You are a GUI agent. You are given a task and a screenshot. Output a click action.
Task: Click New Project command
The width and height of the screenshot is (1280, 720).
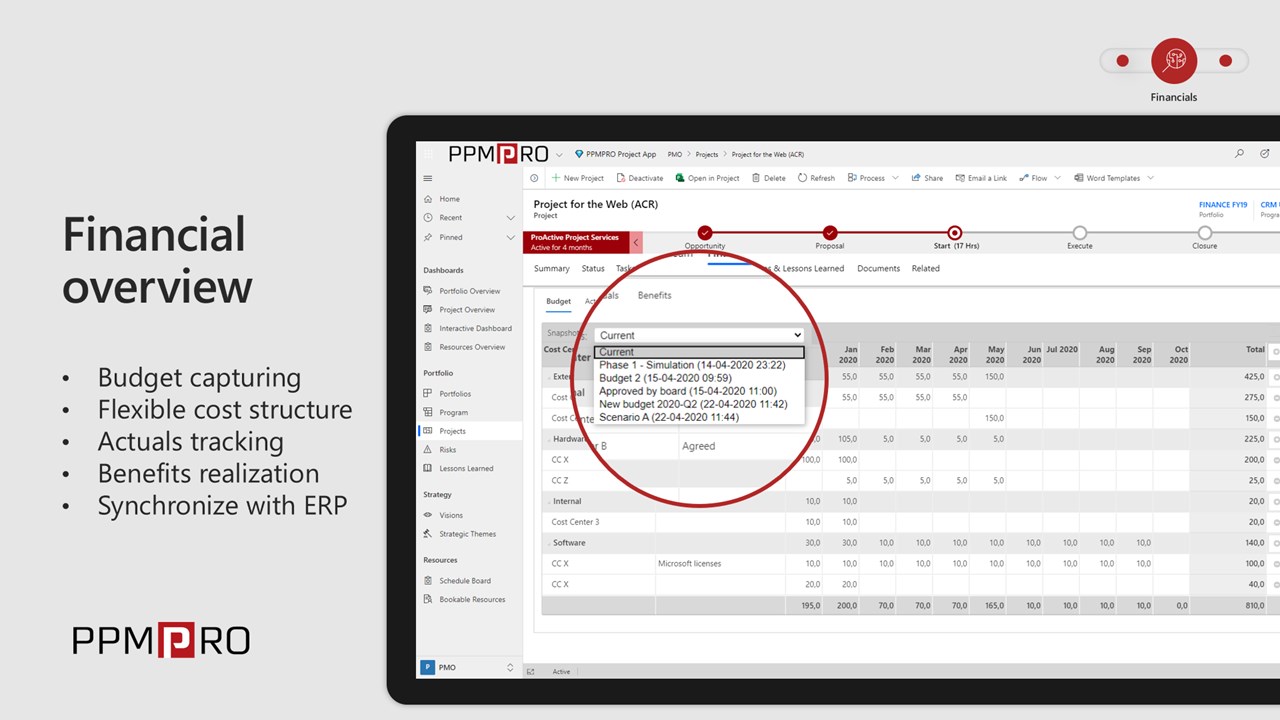(578, 178)
